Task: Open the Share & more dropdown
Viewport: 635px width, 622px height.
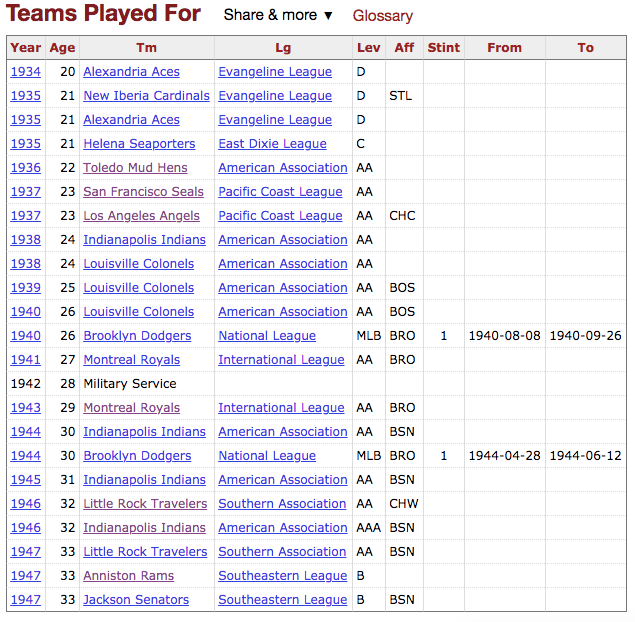Action: [x=278, y=15]
